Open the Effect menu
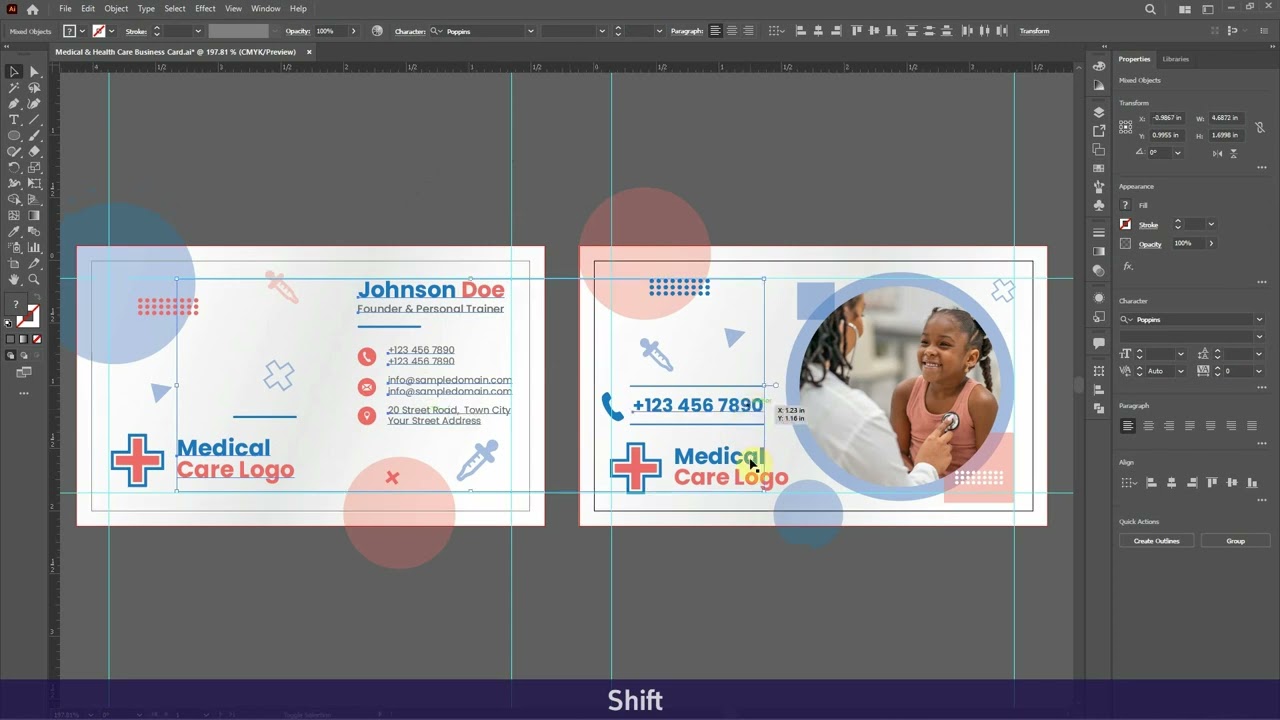The height and width of the screenshot is (720, 1280). click(205, 9)
